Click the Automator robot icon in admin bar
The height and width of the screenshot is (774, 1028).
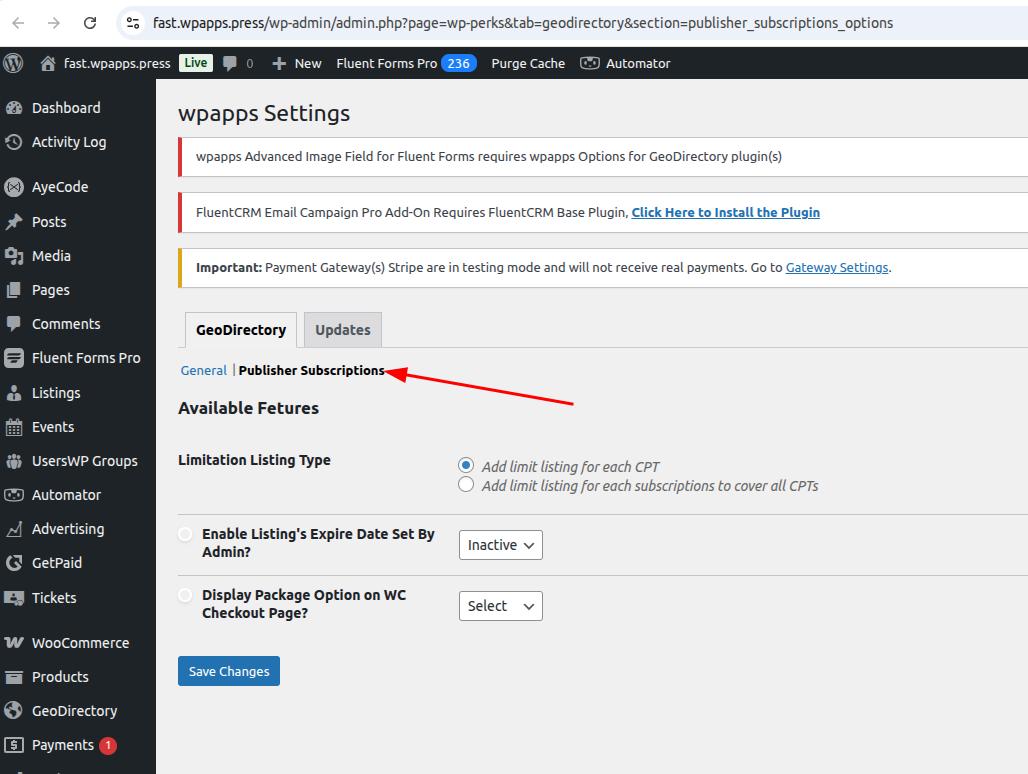pos(590,63)
